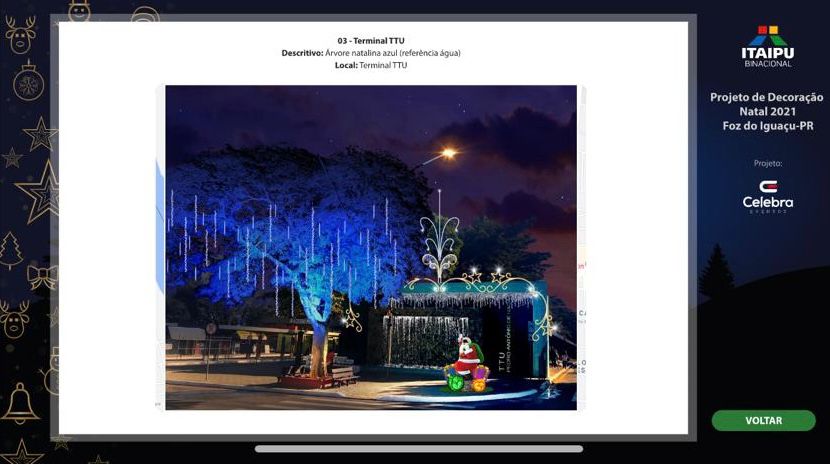
Task: Click the Celebra Eventos logo
Action: pyautogui.click(x=768, y=197)
